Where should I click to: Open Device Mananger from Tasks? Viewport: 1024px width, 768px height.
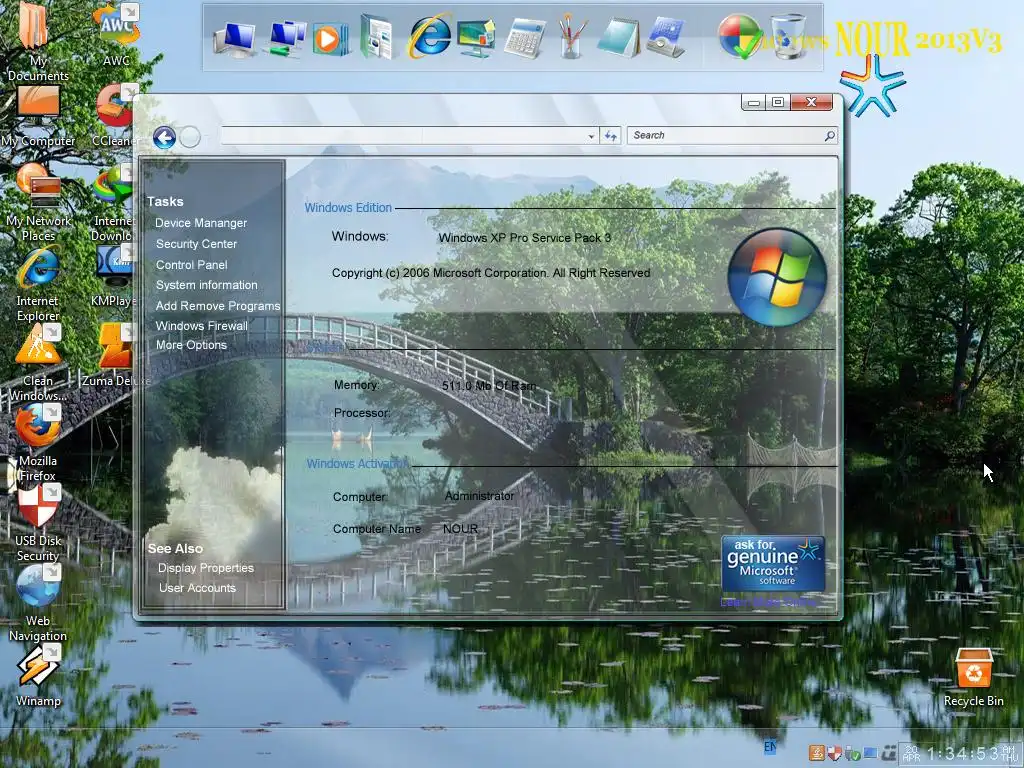click(201, 223)
